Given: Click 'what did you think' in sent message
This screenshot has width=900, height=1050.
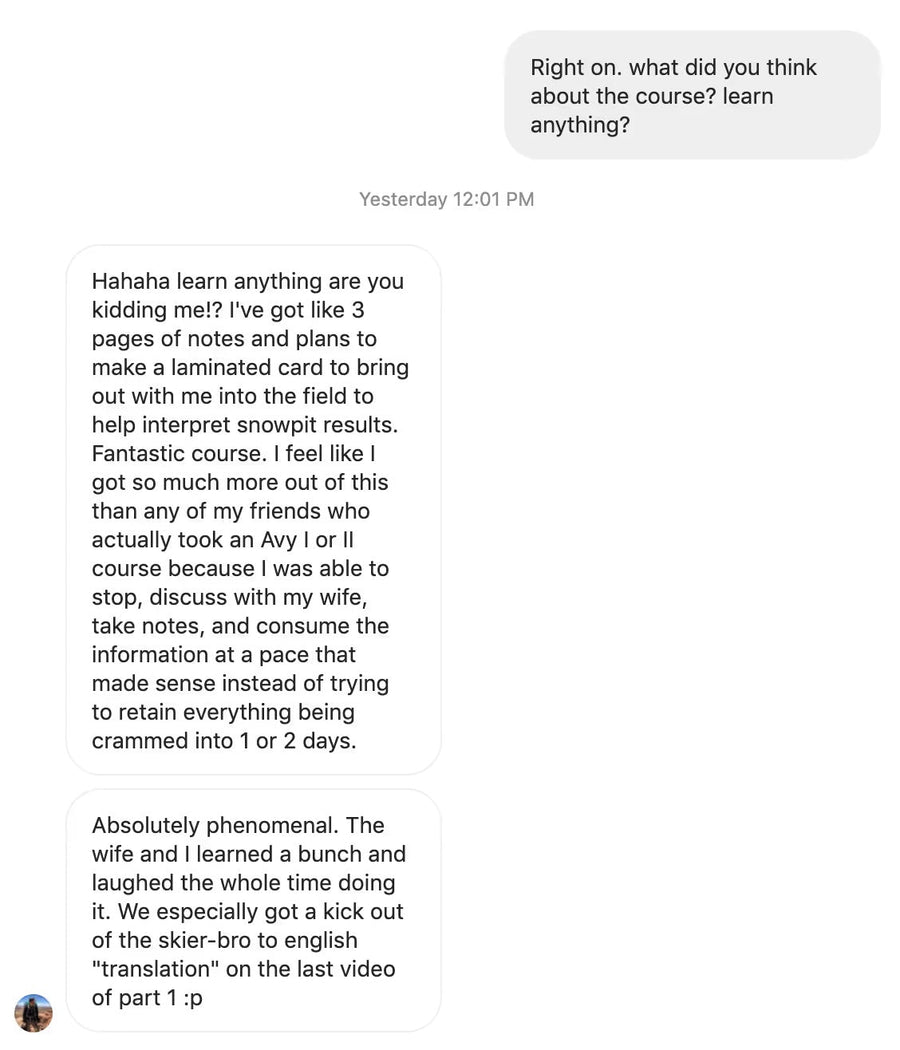Looking at the screenshot, I should click(723, 67).
